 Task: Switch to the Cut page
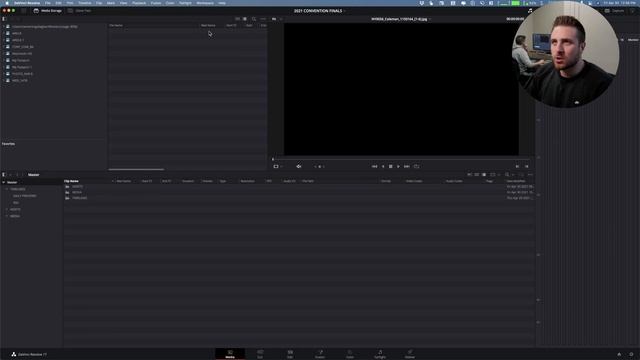tap(260, 354)
